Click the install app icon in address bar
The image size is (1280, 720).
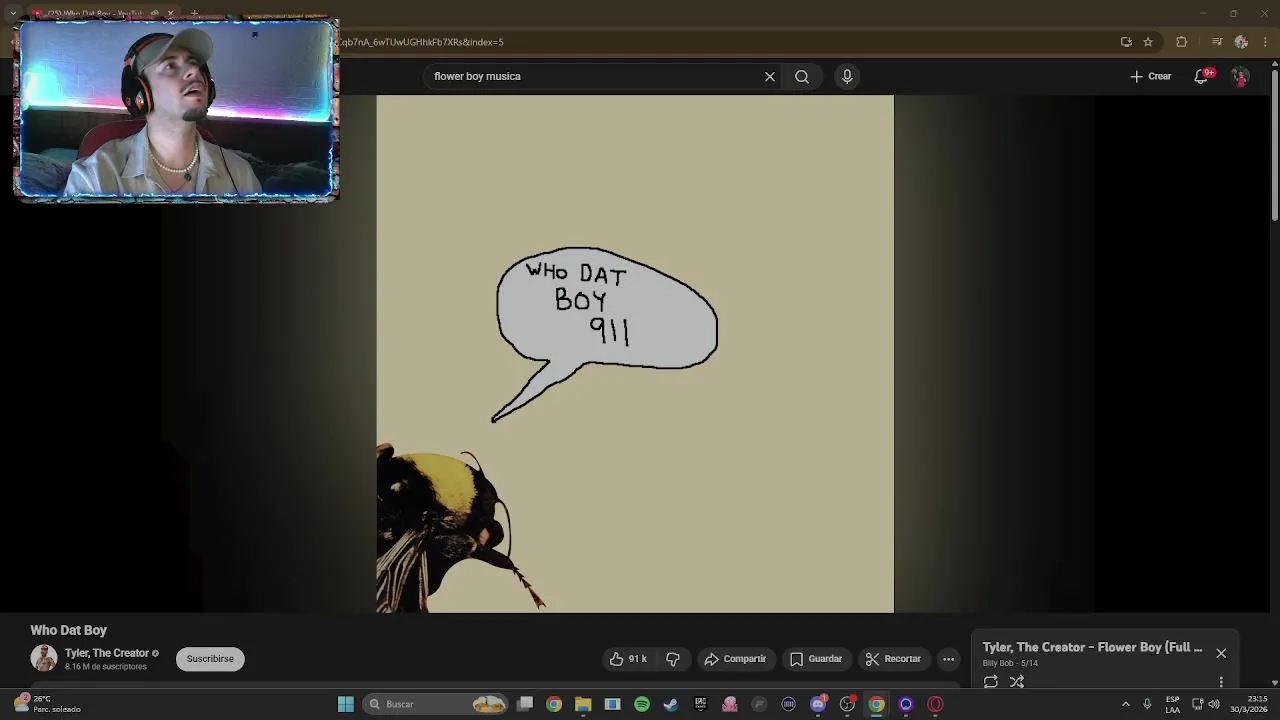point(1126,42)
